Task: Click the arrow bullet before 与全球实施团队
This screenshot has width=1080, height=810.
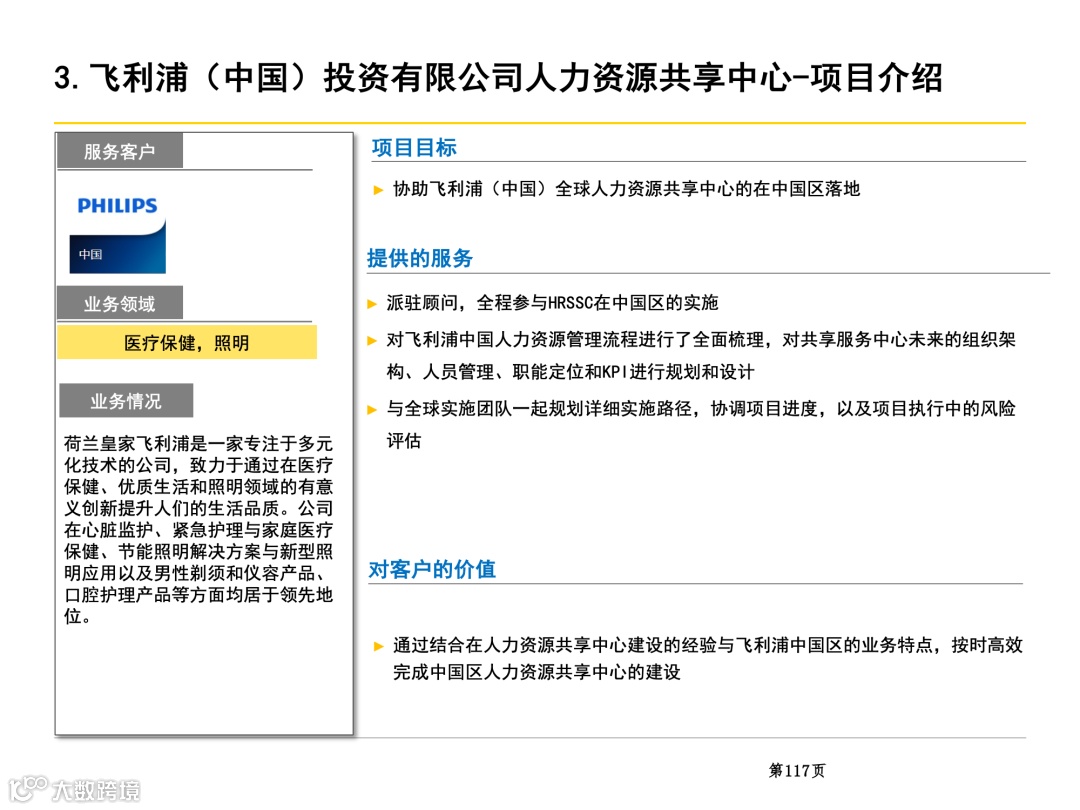Action: 372,410
